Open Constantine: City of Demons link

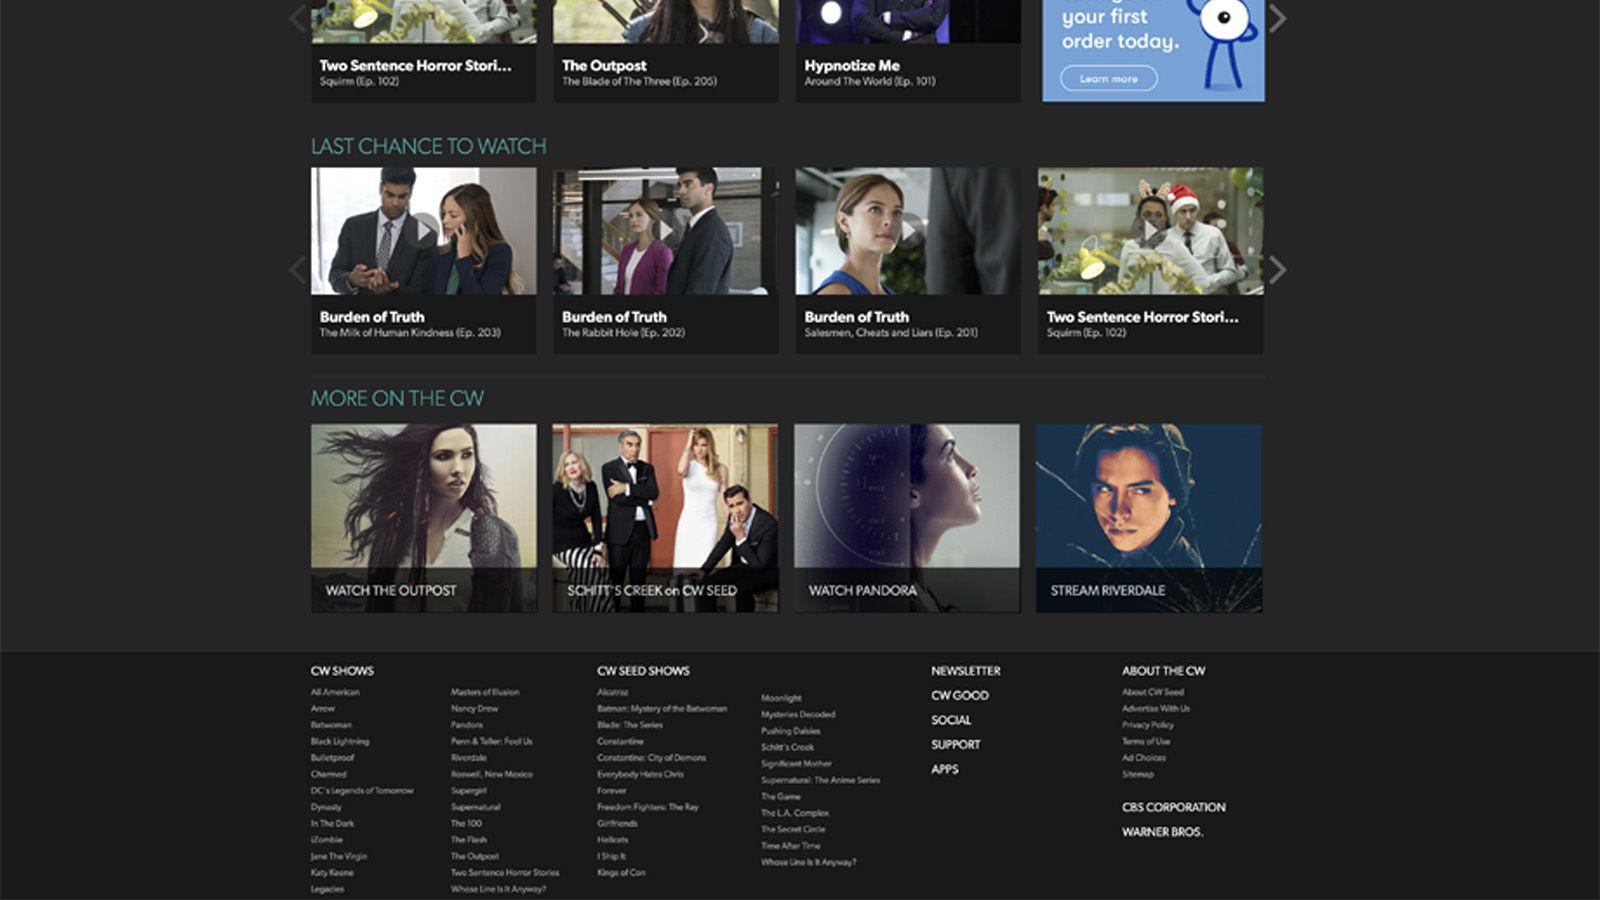click(x=652, y=758)
